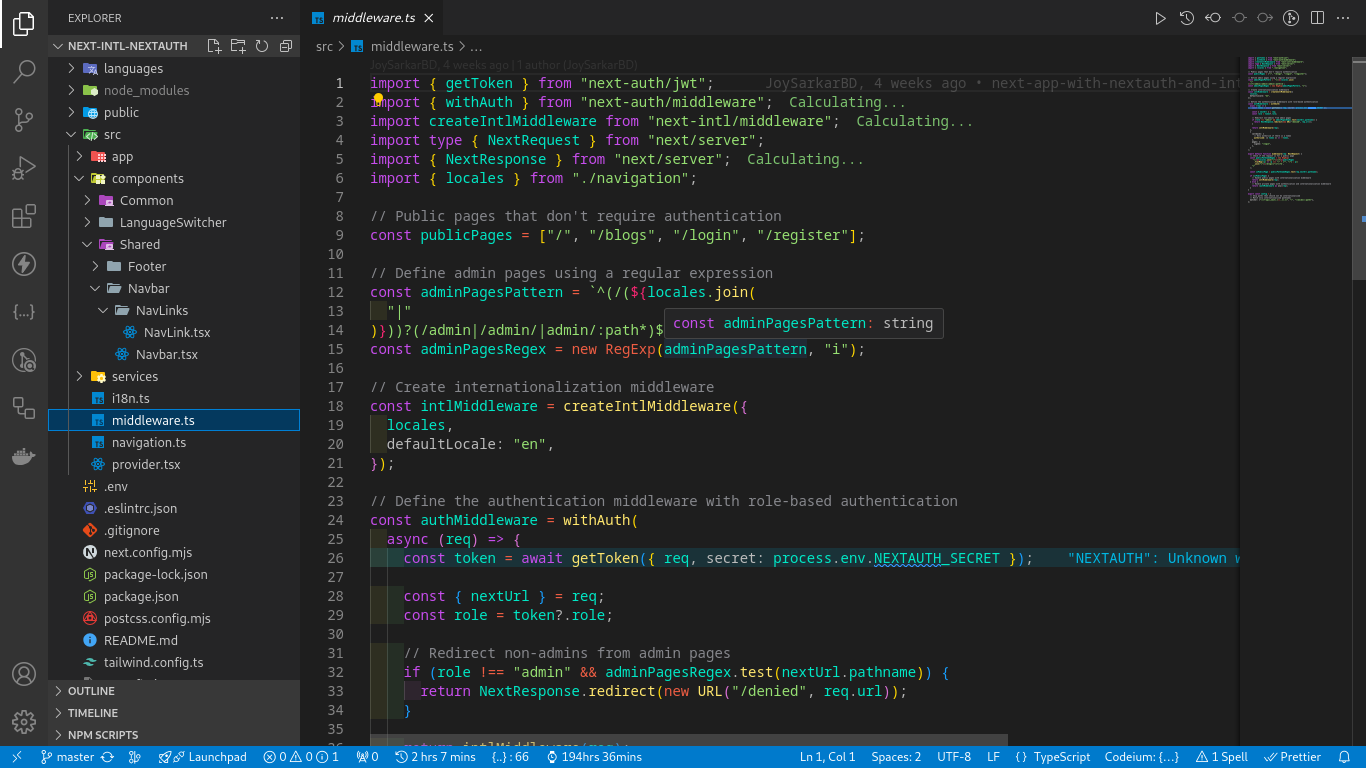Expand the LanguageSwitcher folder
The height and width of the screenshot is (768, 1366).
174,222
